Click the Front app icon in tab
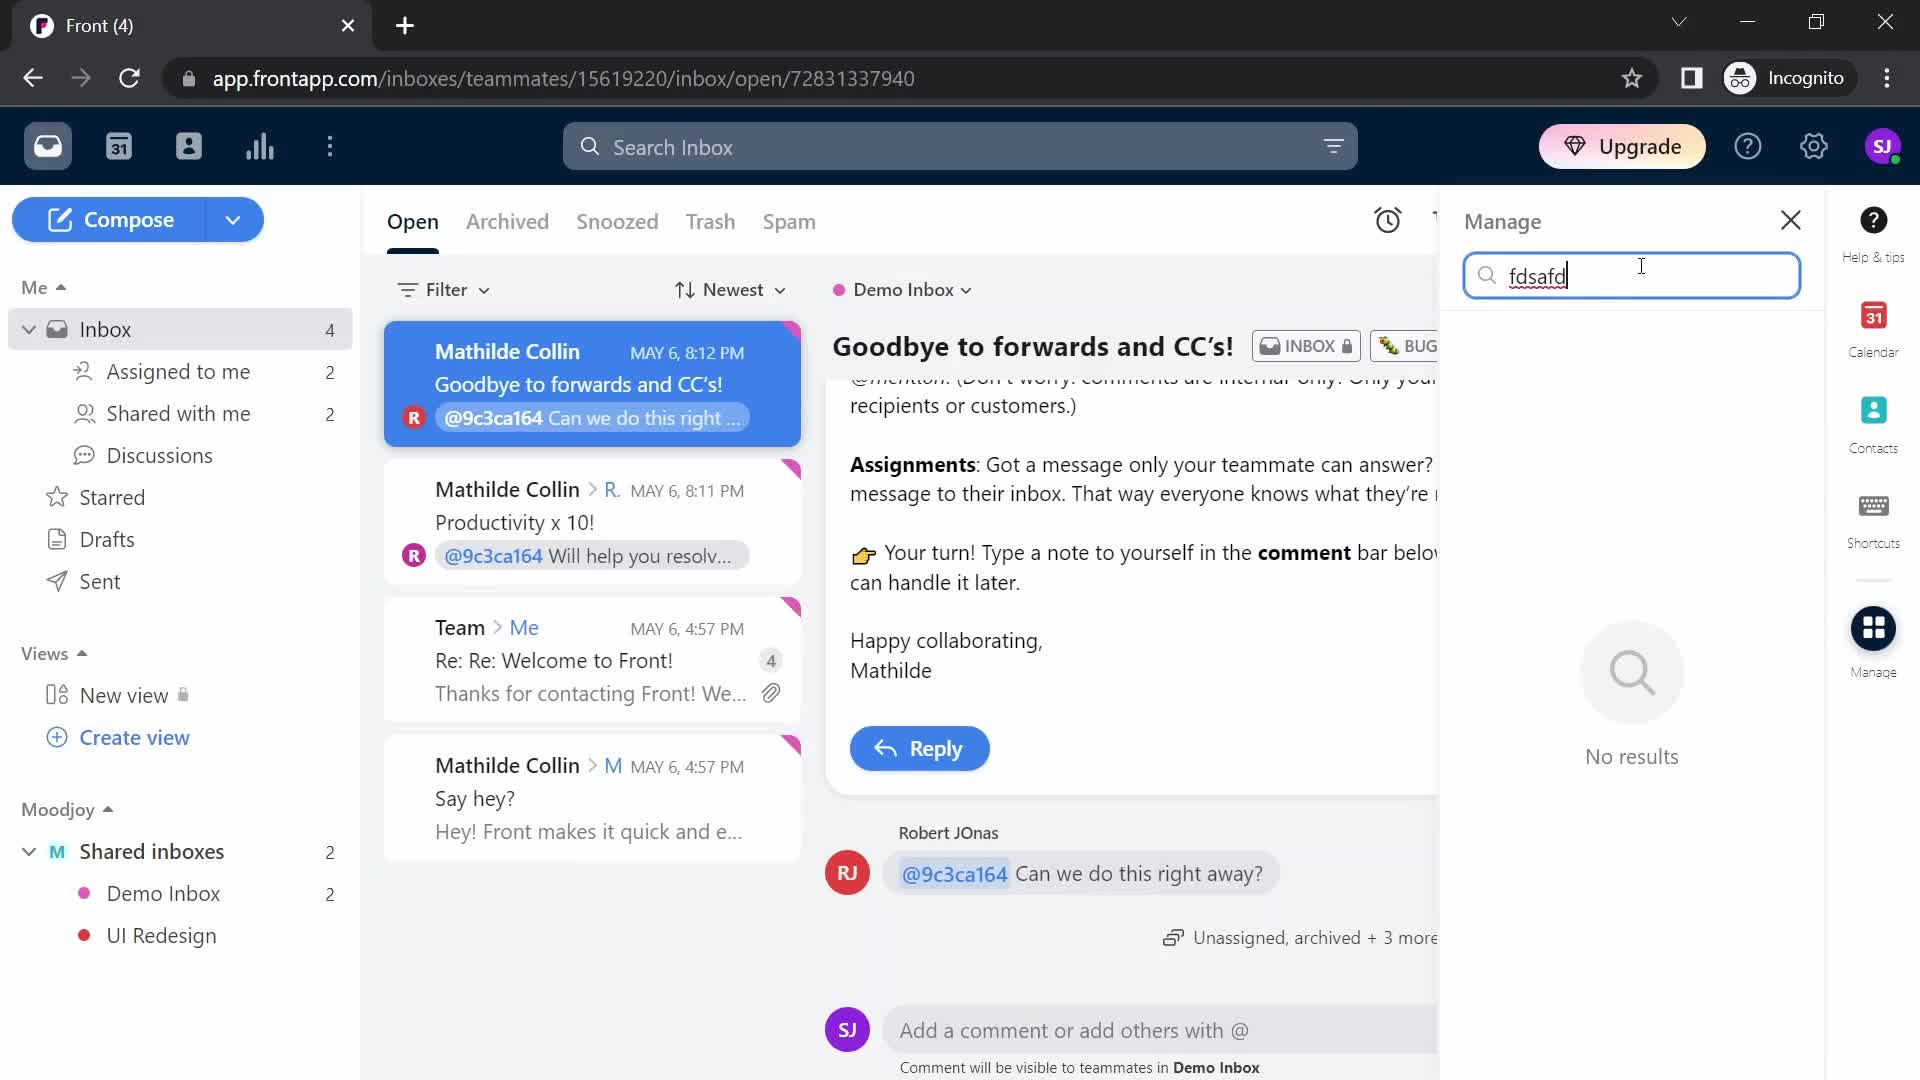Viewport: 1920px width, 1080px height. tap(40, 24)
